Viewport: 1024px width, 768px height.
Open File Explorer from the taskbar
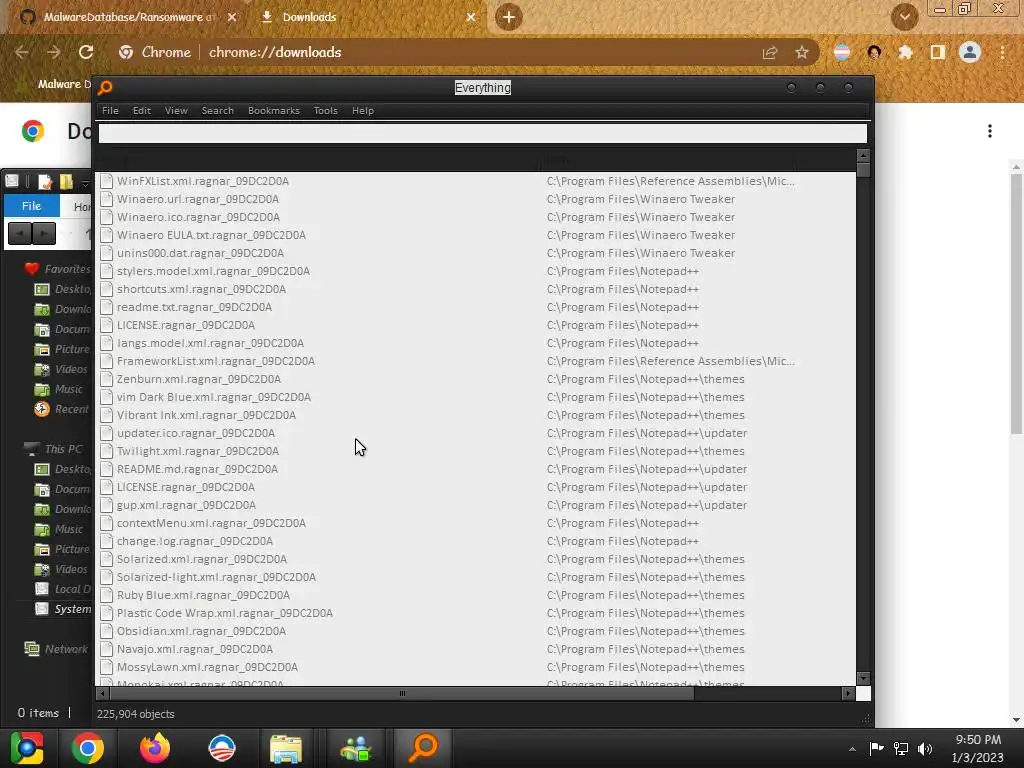286,748
